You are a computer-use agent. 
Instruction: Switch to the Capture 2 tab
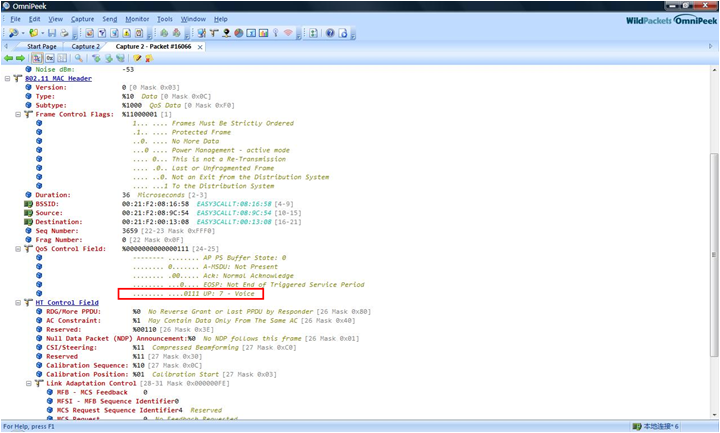(x=85, y=47)
